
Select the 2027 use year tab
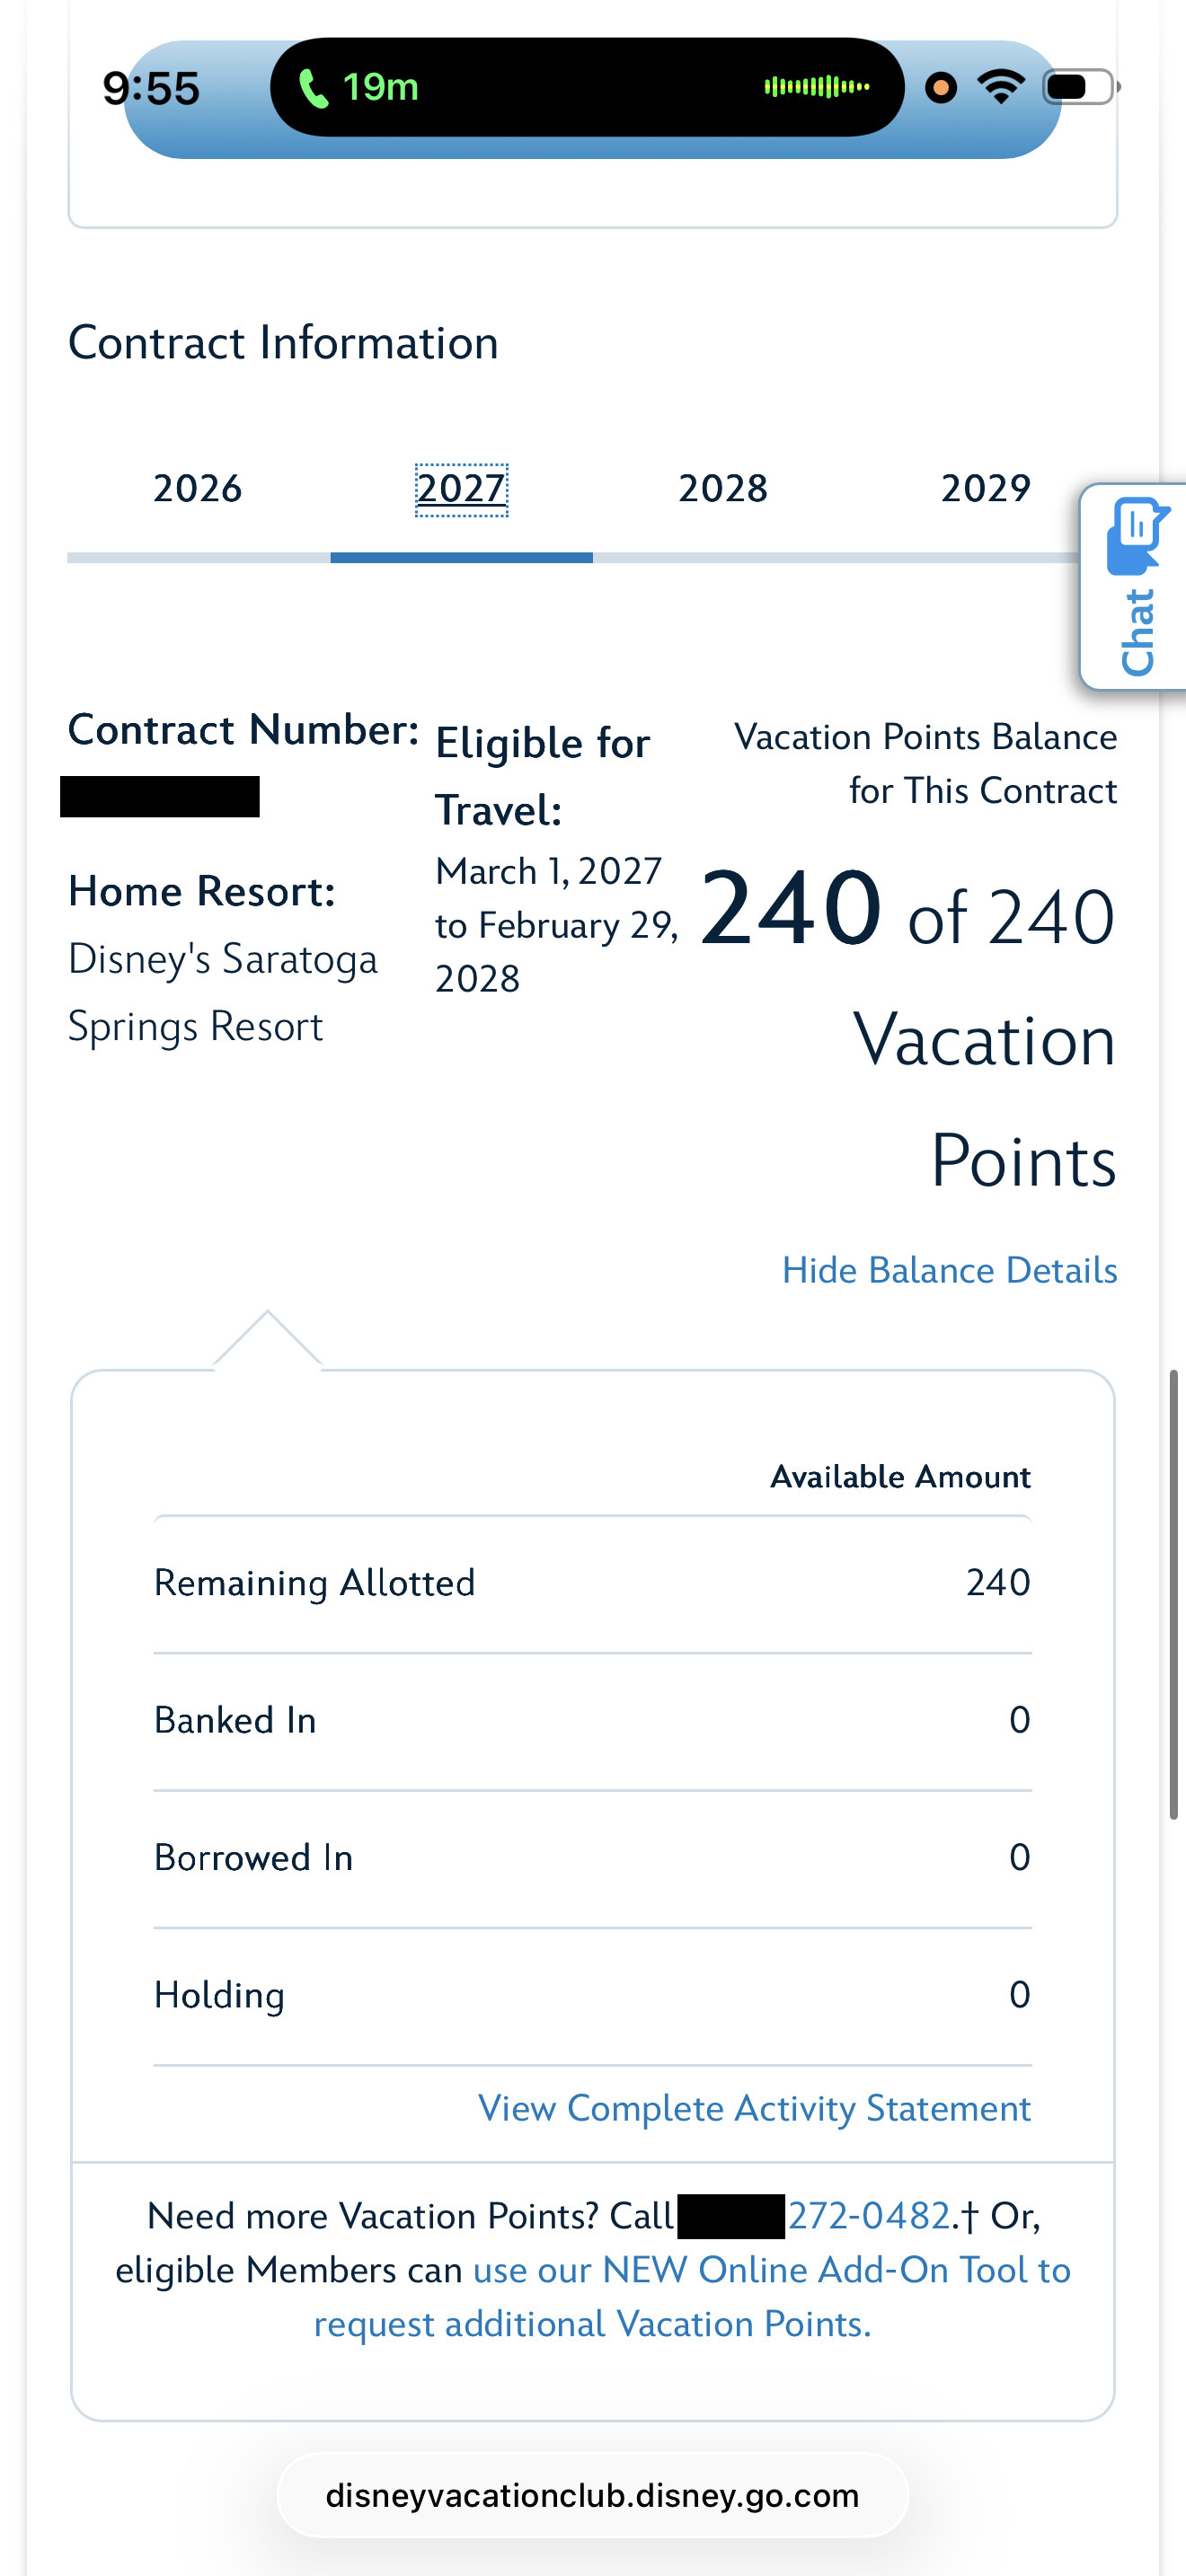(x=461, y=489)
